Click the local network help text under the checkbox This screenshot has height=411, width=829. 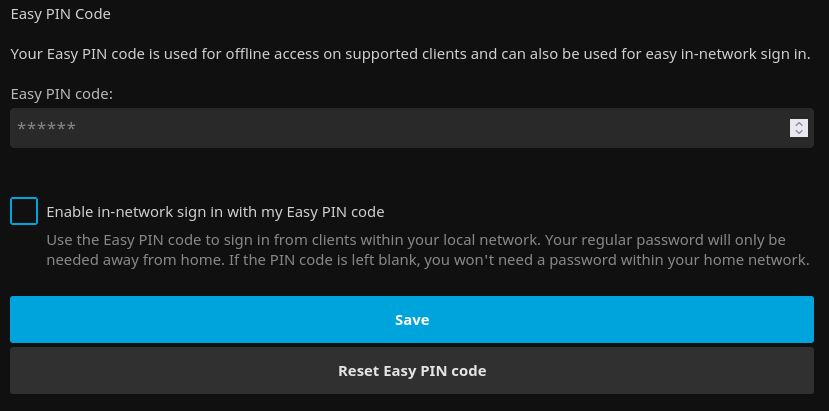[x=427, y=250]
